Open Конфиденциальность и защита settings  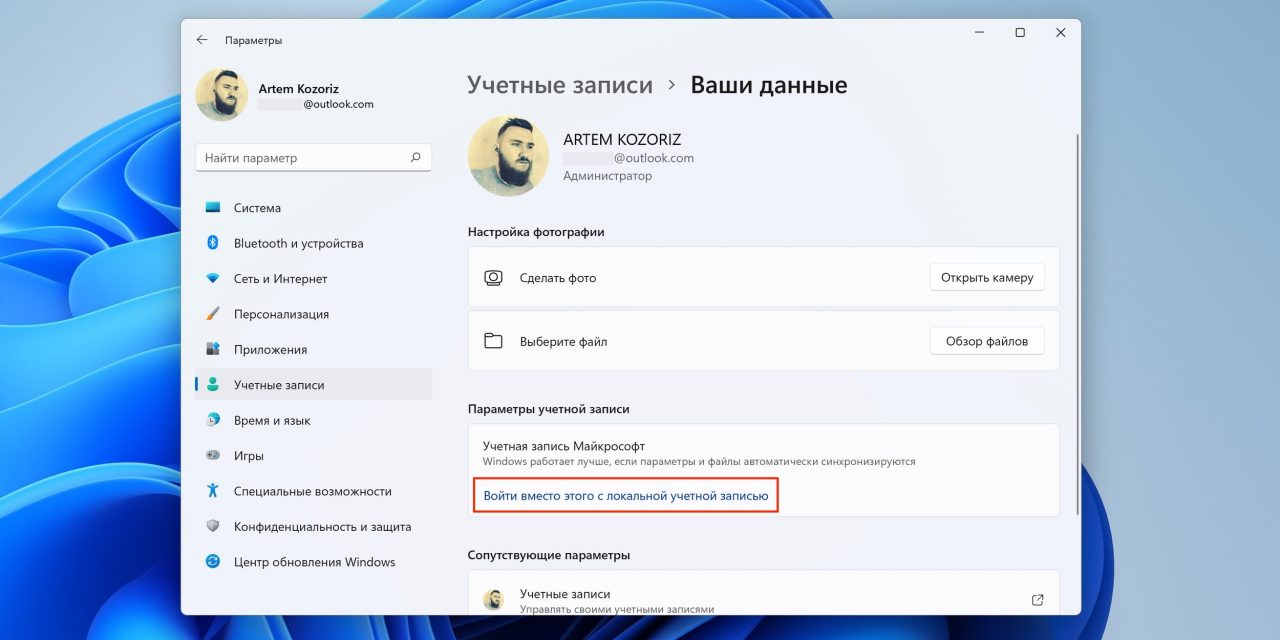click(x=213, y=526)
